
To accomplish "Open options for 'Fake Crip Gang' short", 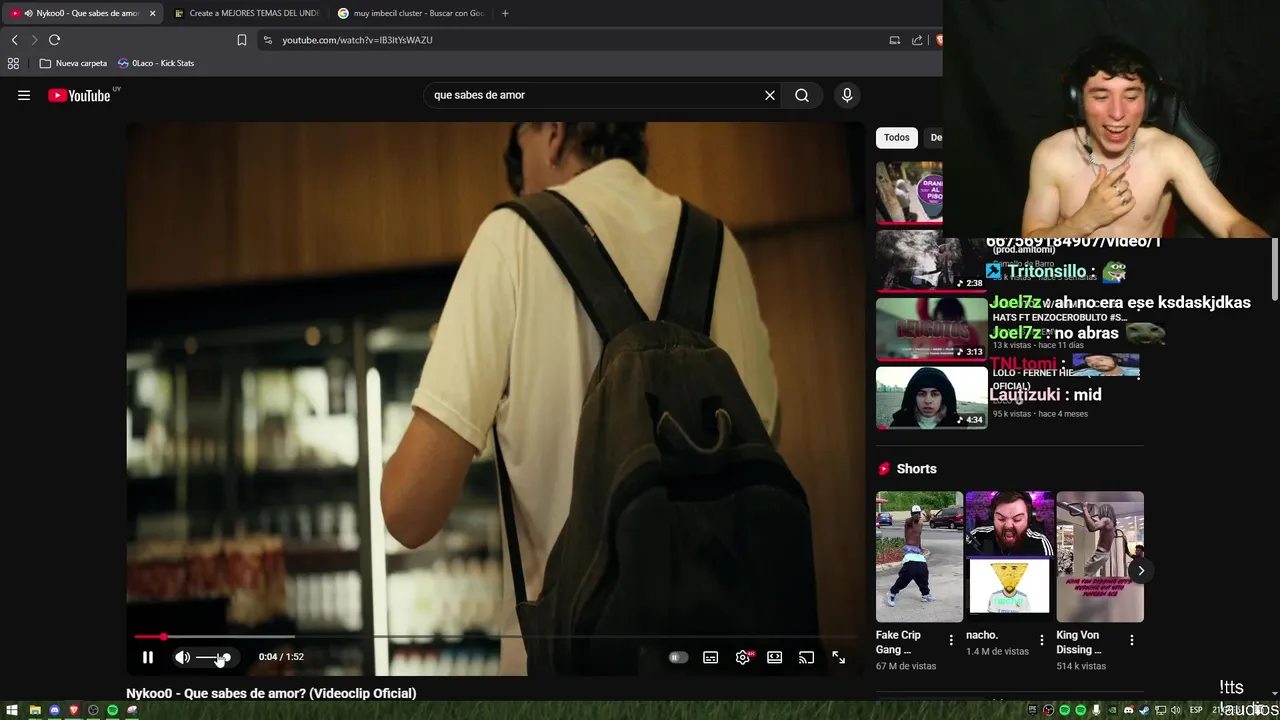I will (951, 640).
